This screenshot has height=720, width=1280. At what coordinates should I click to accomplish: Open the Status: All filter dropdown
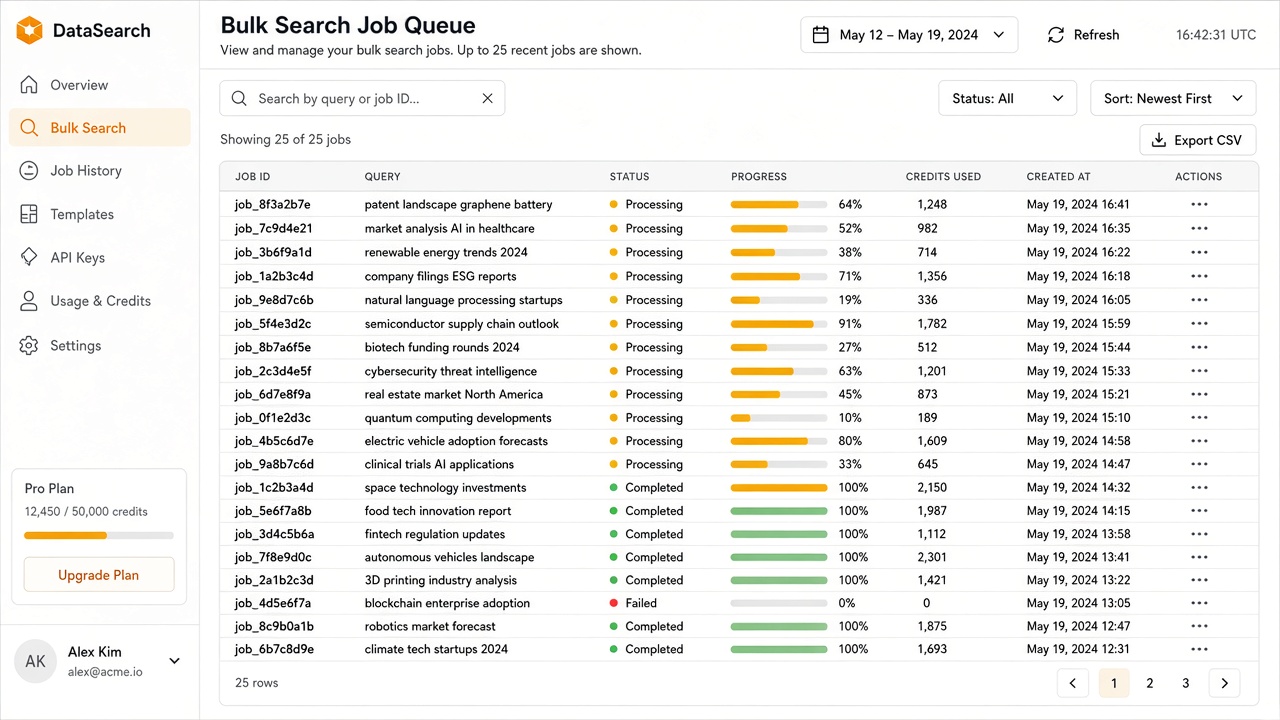[1007, 98]
